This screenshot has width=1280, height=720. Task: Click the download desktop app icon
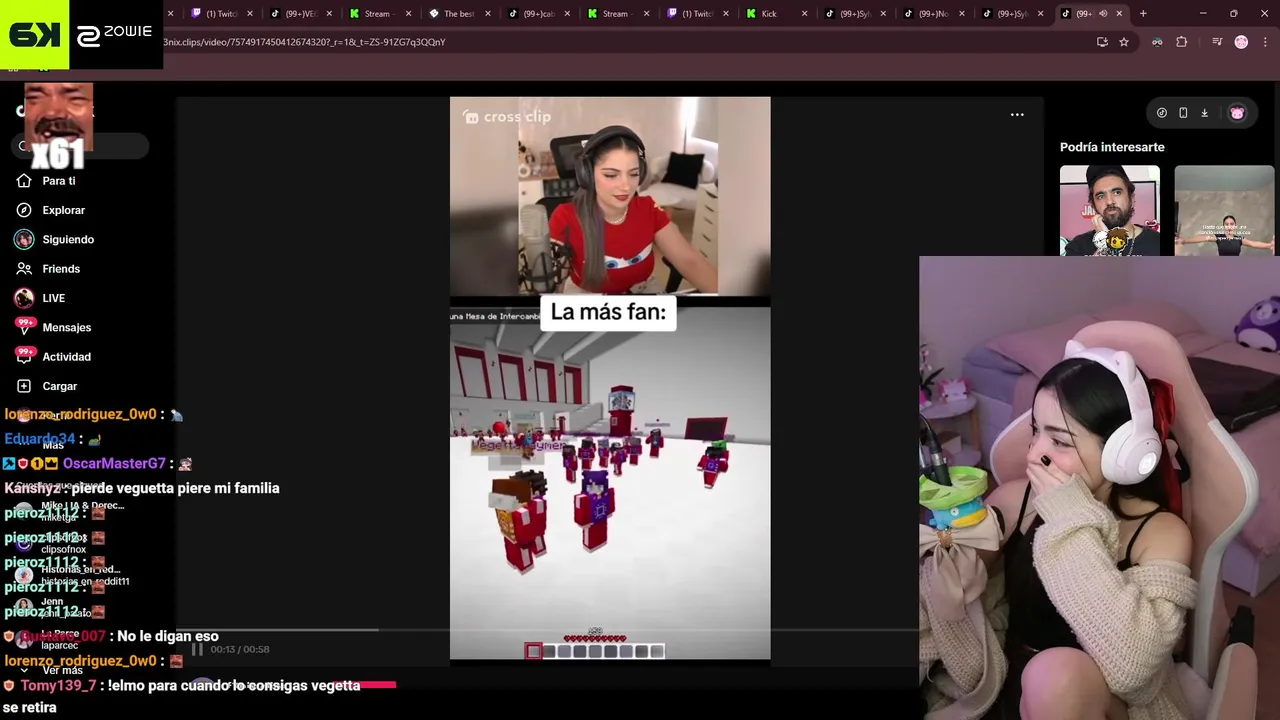tap(1204, 113)
